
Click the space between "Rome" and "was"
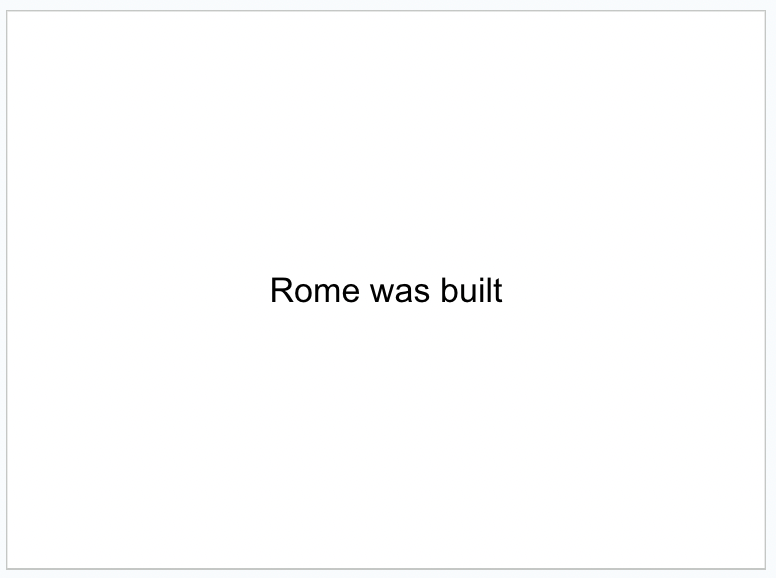[365, 290]
